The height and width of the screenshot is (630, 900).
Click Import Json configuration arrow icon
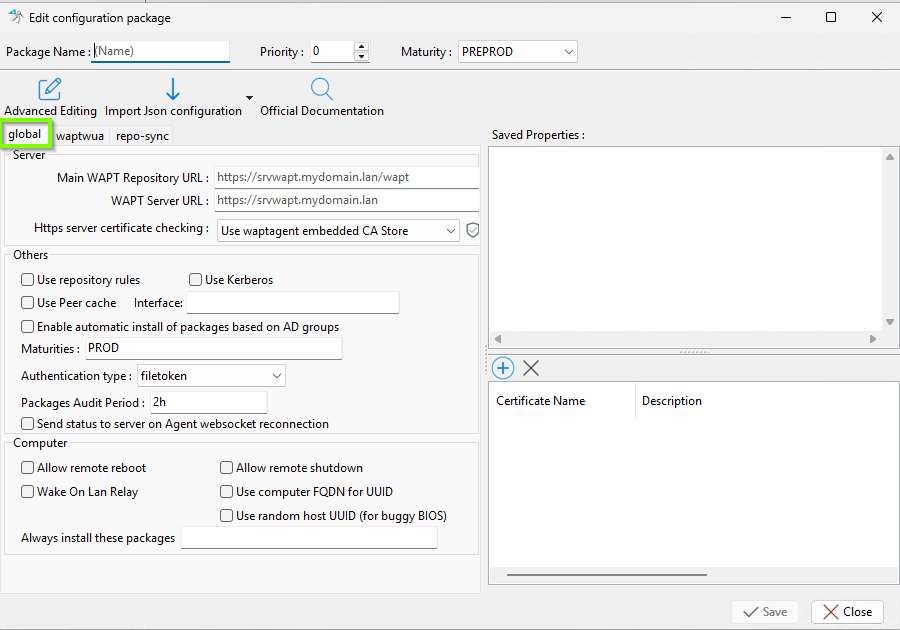pyautogui.click(x=173, y=89)
